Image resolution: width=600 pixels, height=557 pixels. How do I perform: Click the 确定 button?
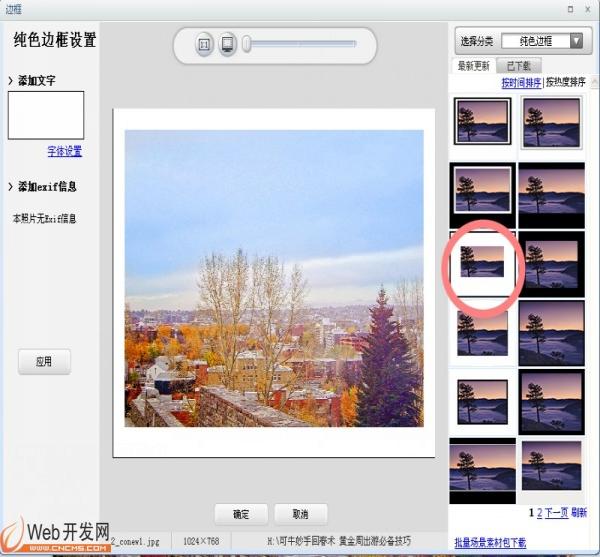click(x=241, y=514)
